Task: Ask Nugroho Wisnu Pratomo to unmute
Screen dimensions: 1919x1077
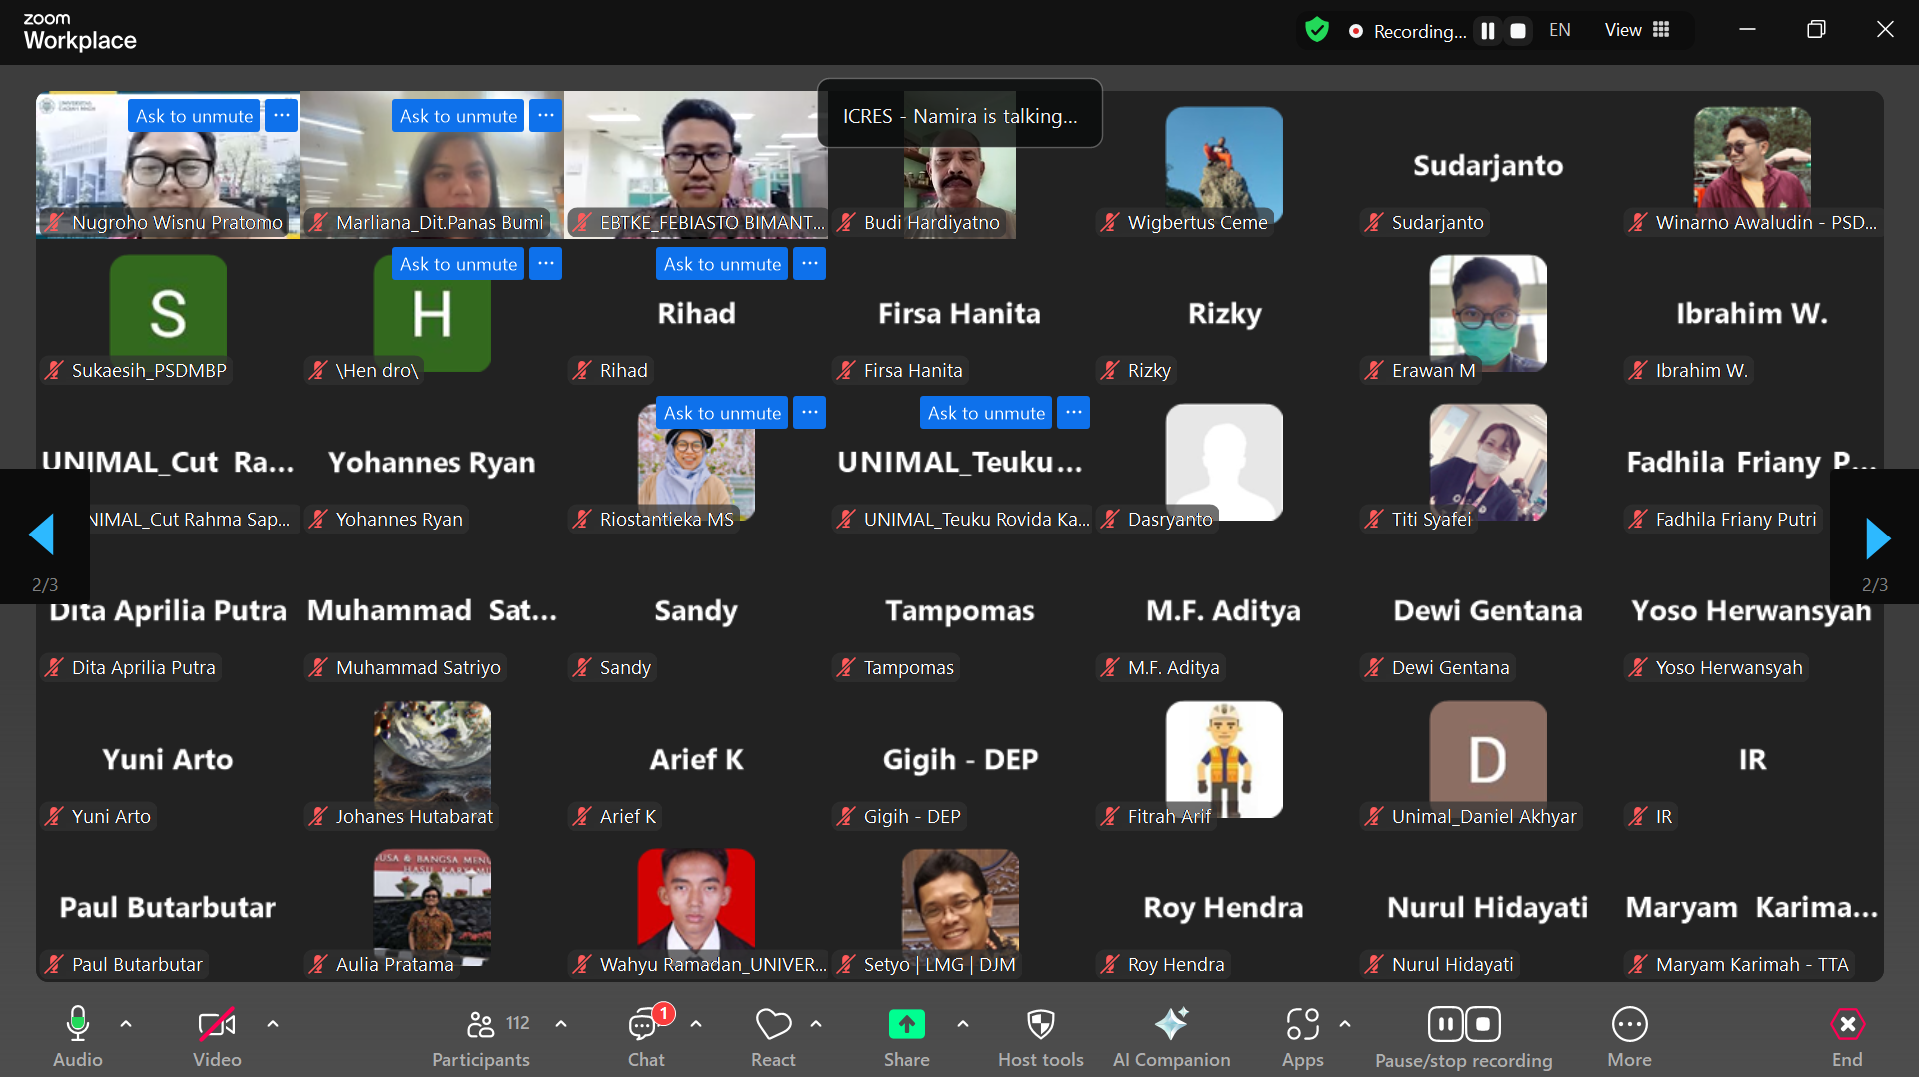Action: click(x=195, y=116)
